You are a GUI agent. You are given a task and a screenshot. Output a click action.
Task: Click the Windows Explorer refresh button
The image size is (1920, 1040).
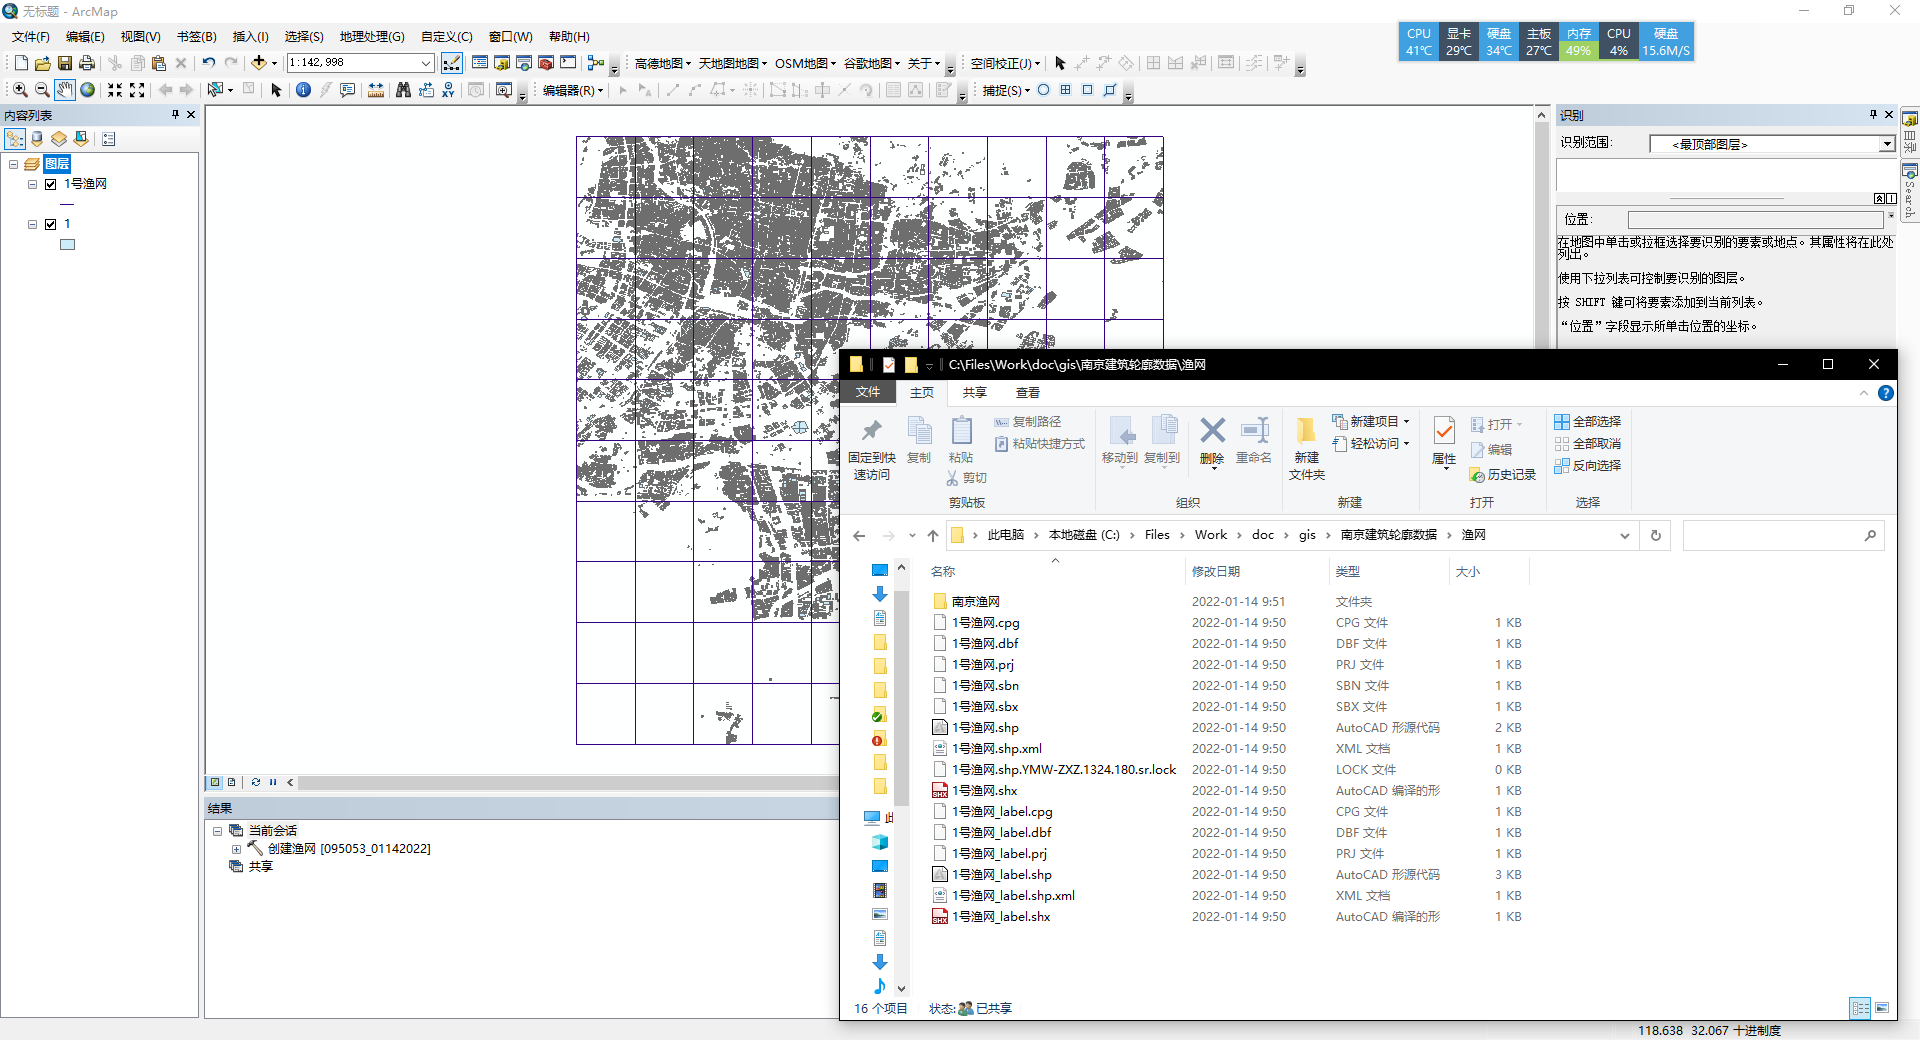pos(1656,536)
